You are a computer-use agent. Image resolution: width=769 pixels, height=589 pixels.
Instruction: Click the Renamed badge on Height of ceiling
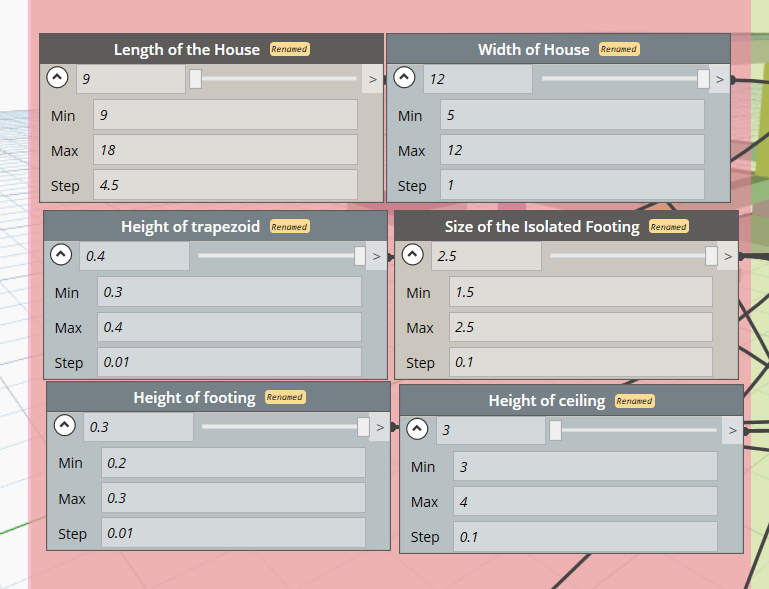pos(634,401)
